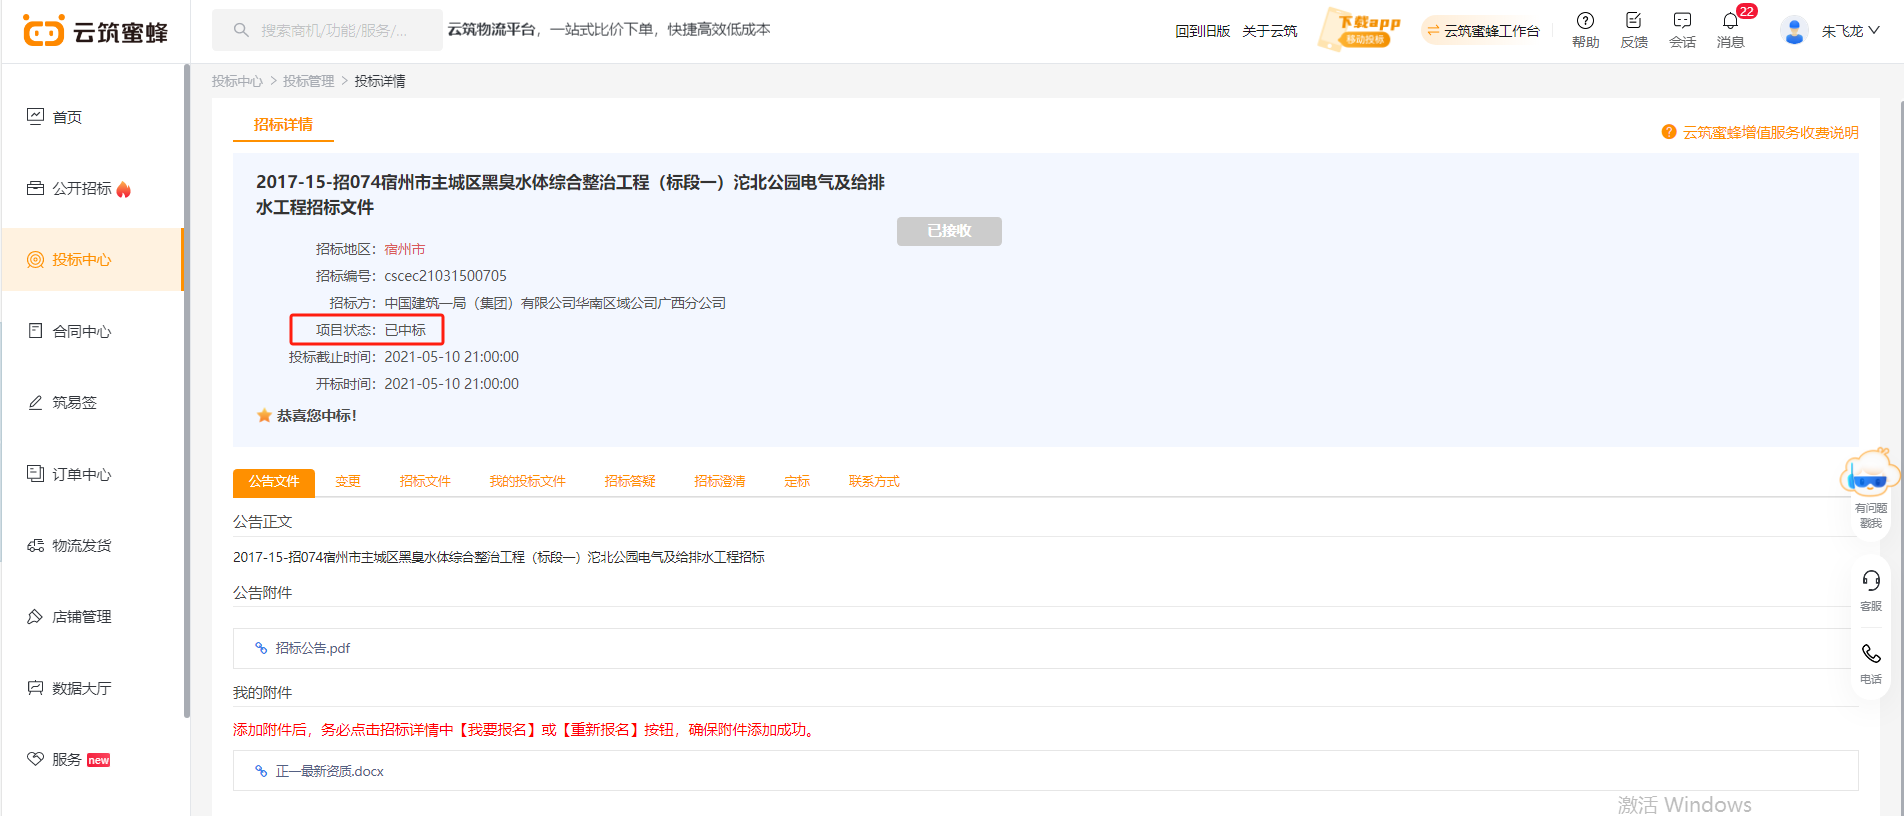Screen dimensions: 1904x816
Task: Click the 电话 phone icon
Action: [x=1870, y=654]
